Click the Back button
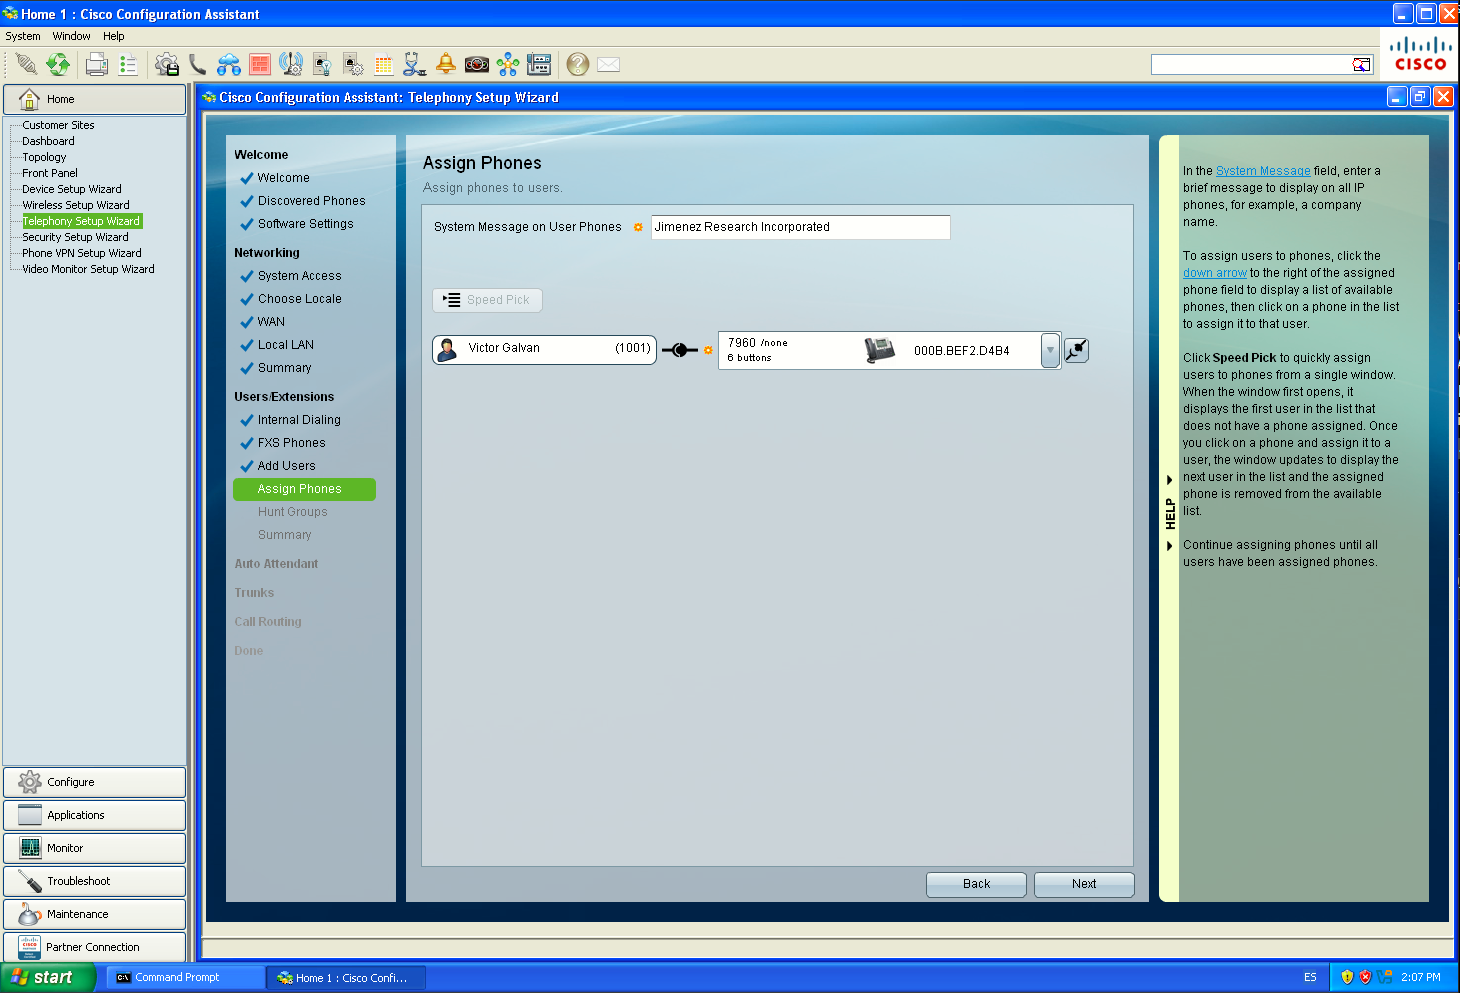The height and width of the screenshot is (993, 1460). pos(976,884)
